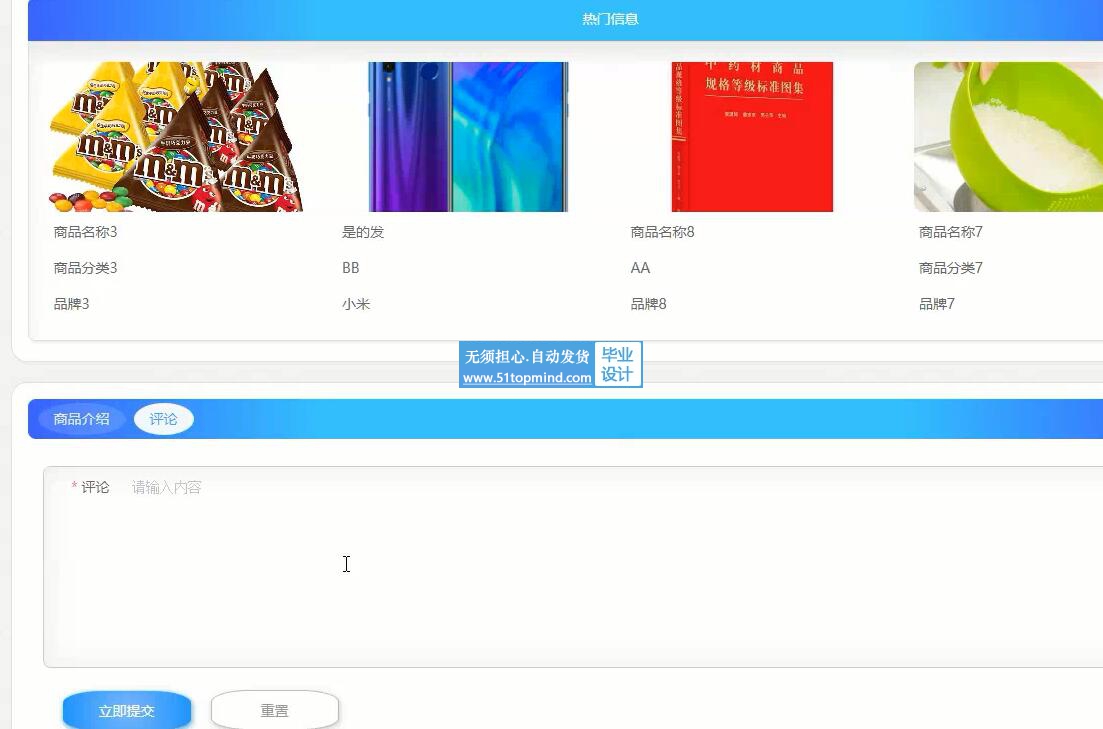Open the green rice bowl thumbnail

(x=1008, y=137)
